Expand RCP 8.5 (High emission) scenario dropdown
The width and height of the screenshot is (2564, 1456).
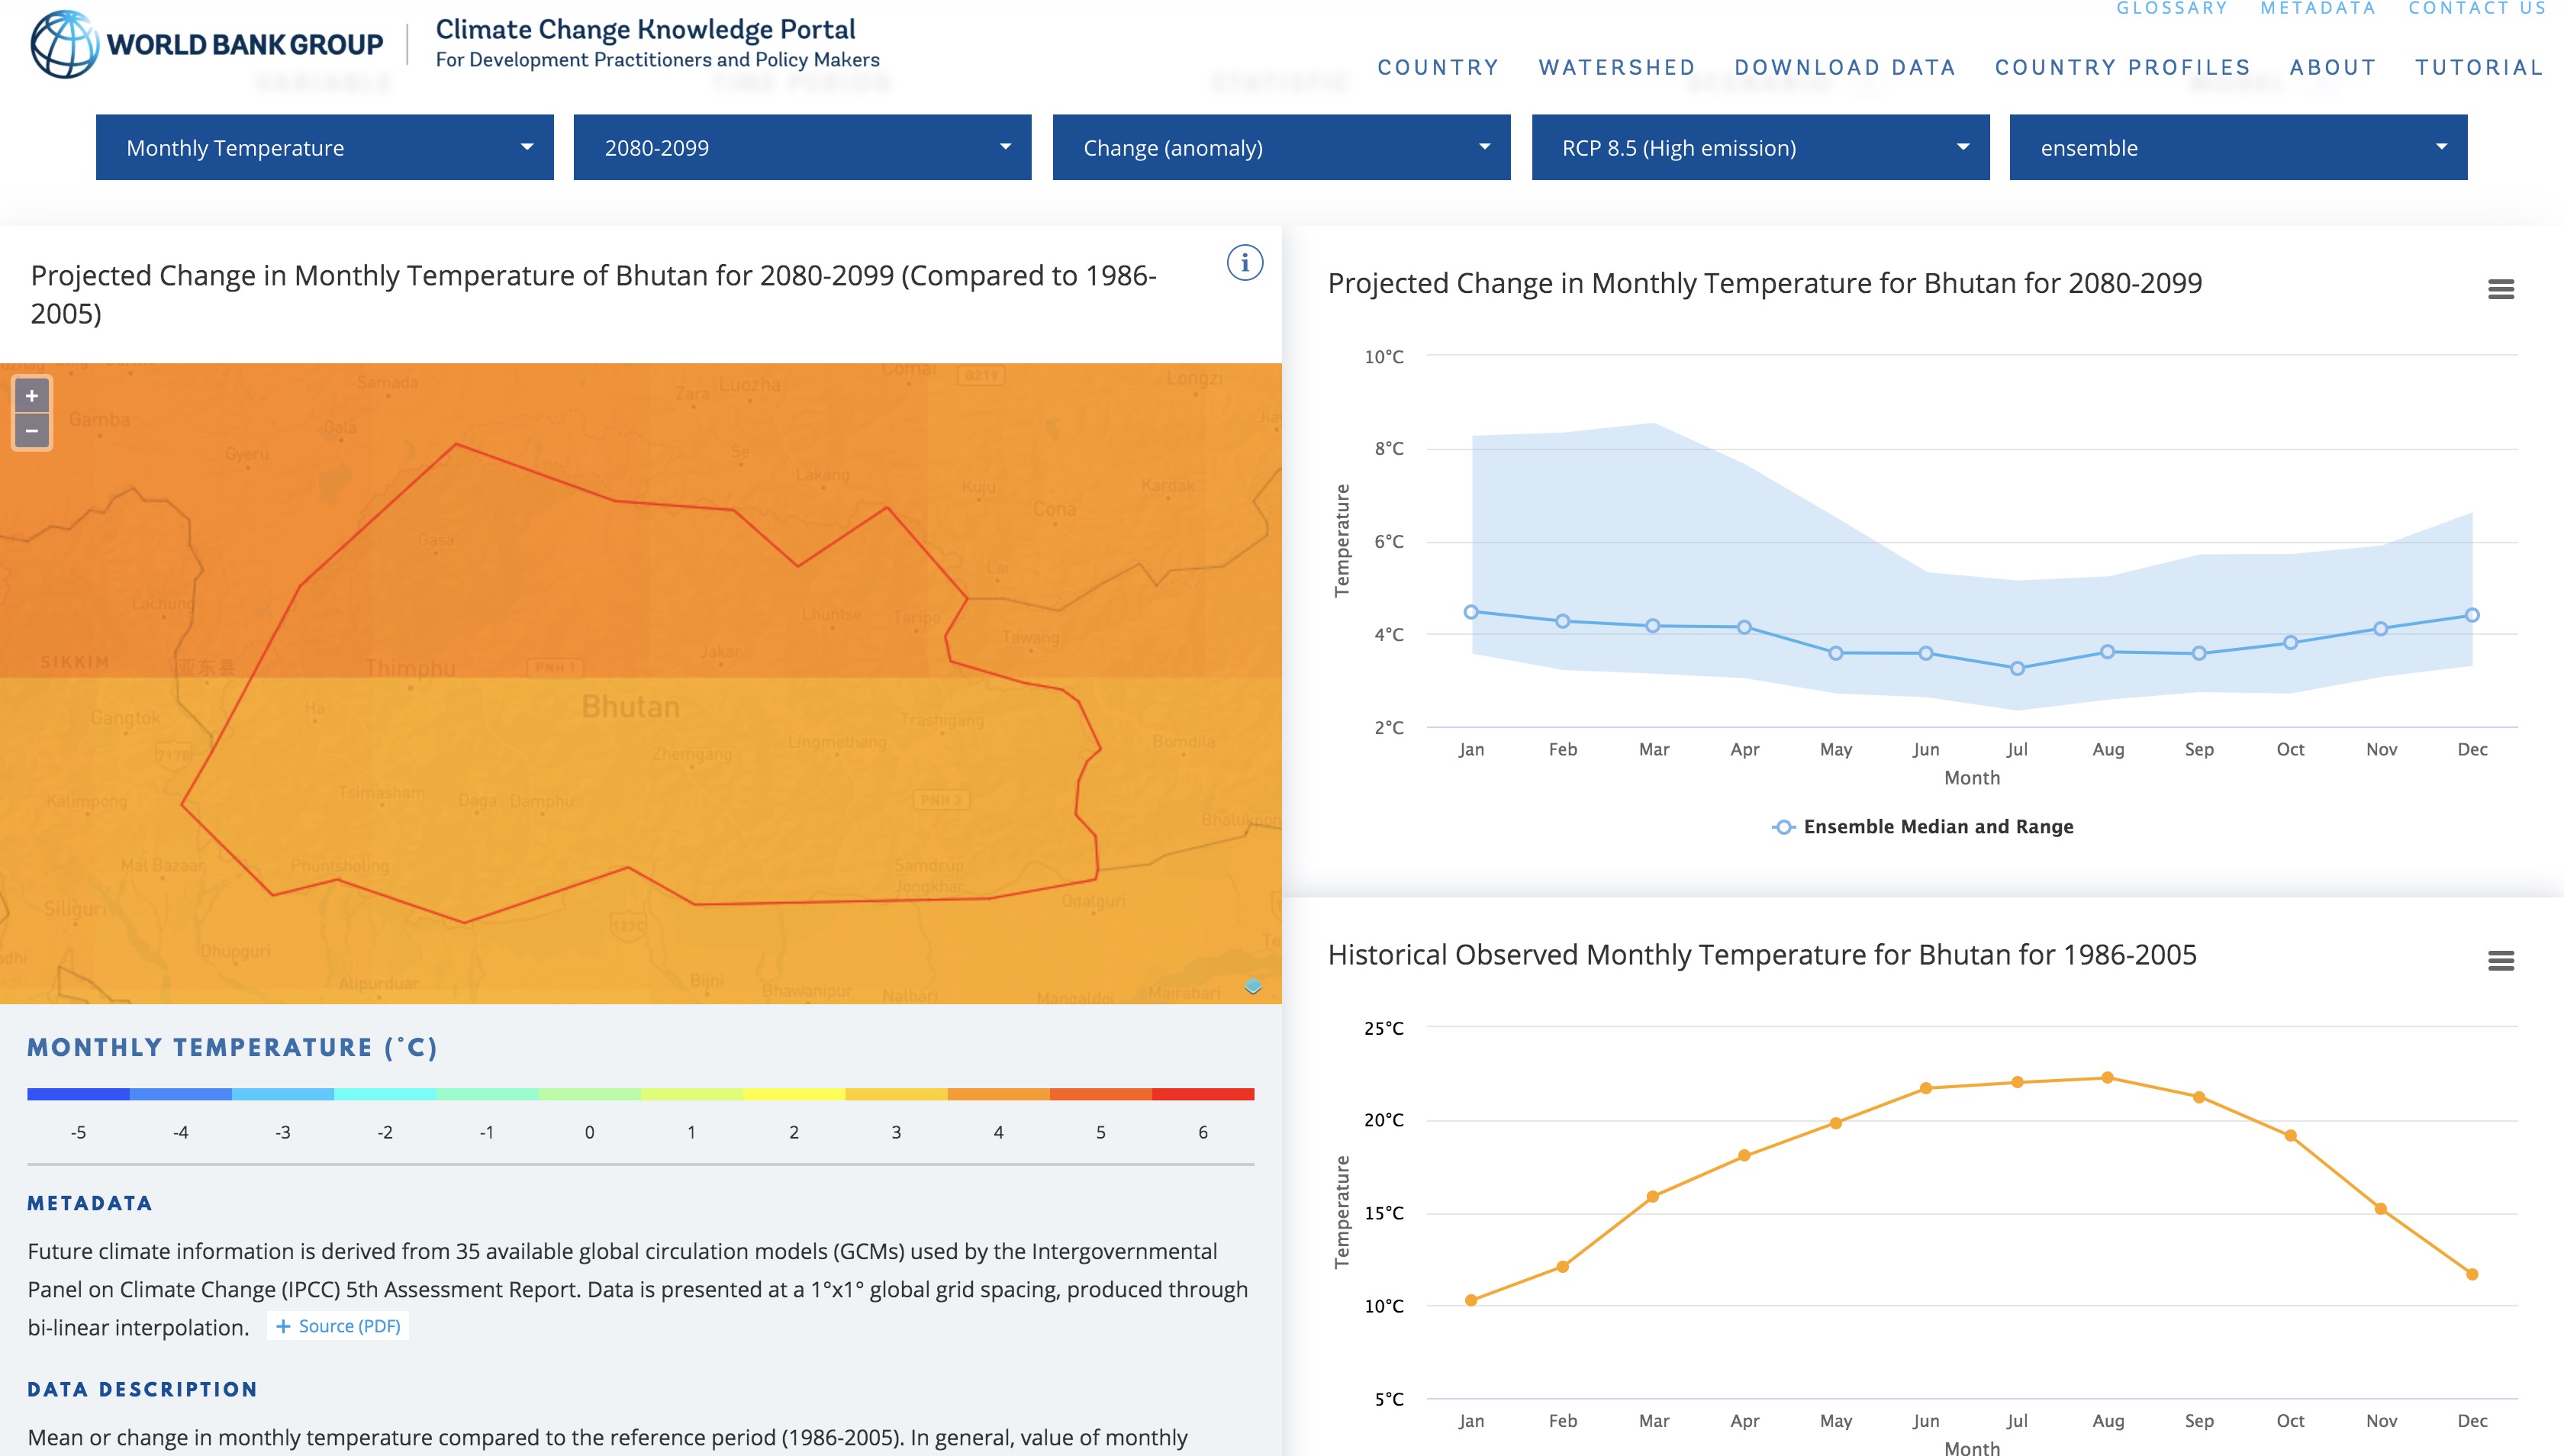1760,148
